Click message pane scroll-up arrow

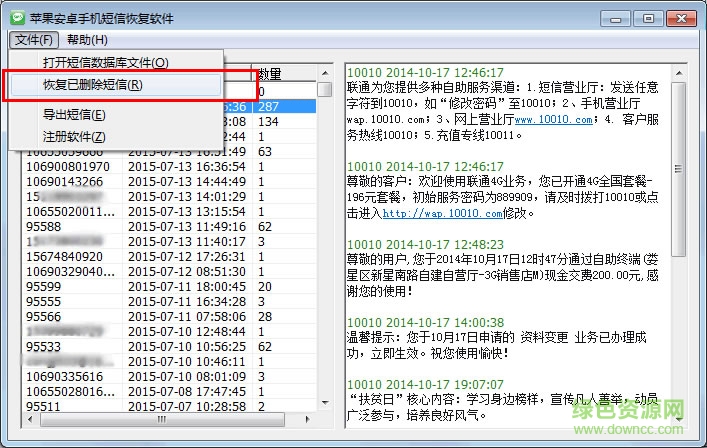click(679, 73)
